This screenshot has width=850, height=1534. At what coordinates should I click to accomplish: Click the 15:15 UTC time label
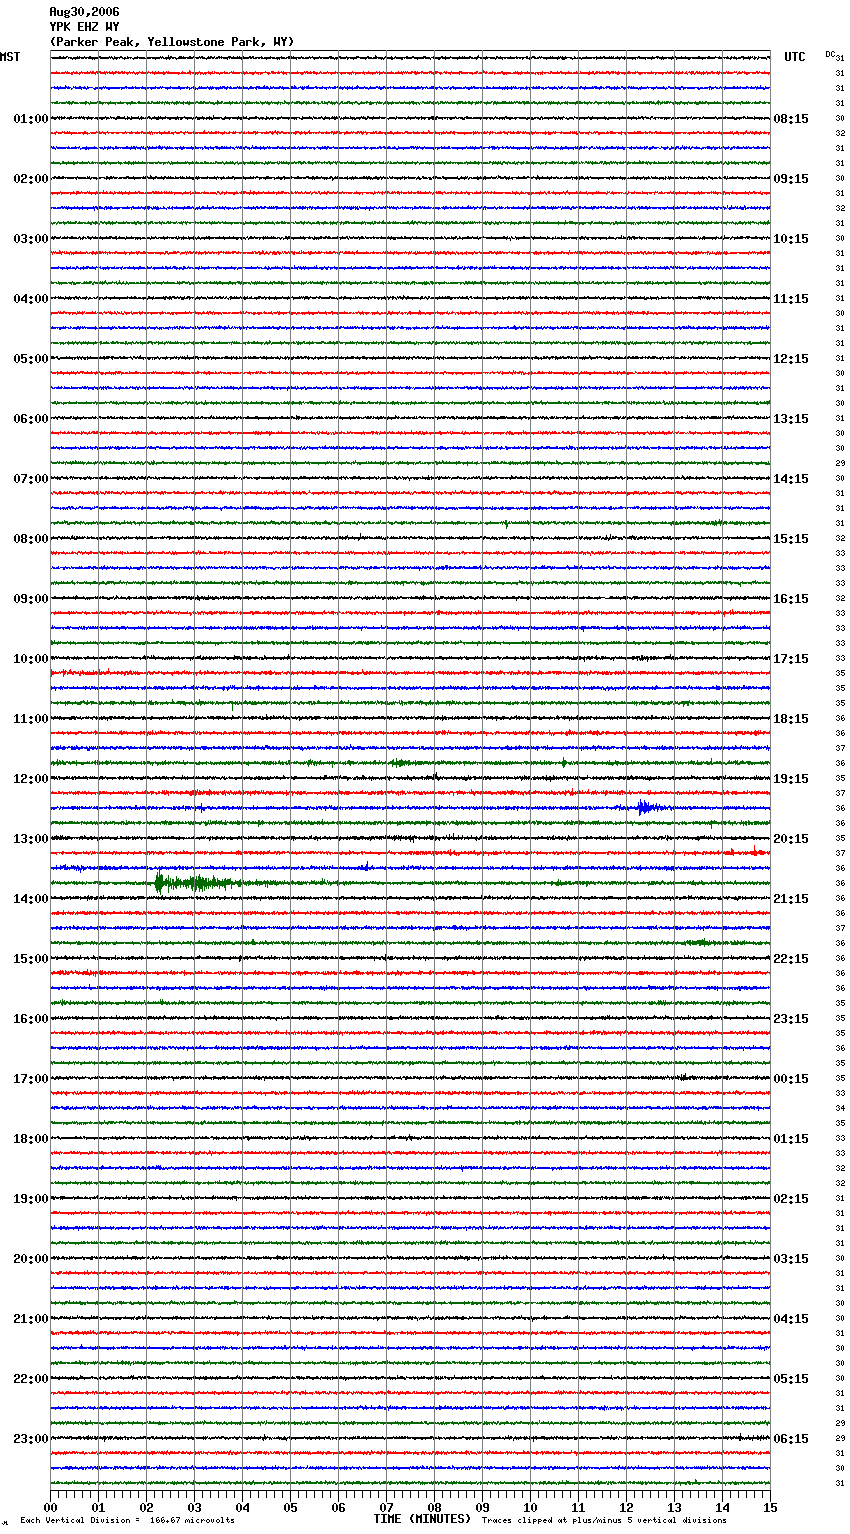click(791, 539)
